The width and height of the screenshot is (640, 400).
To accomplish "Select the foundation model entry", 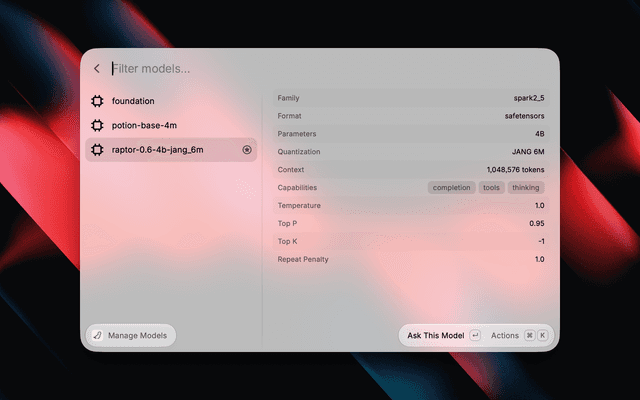I will tap(171, 101).
